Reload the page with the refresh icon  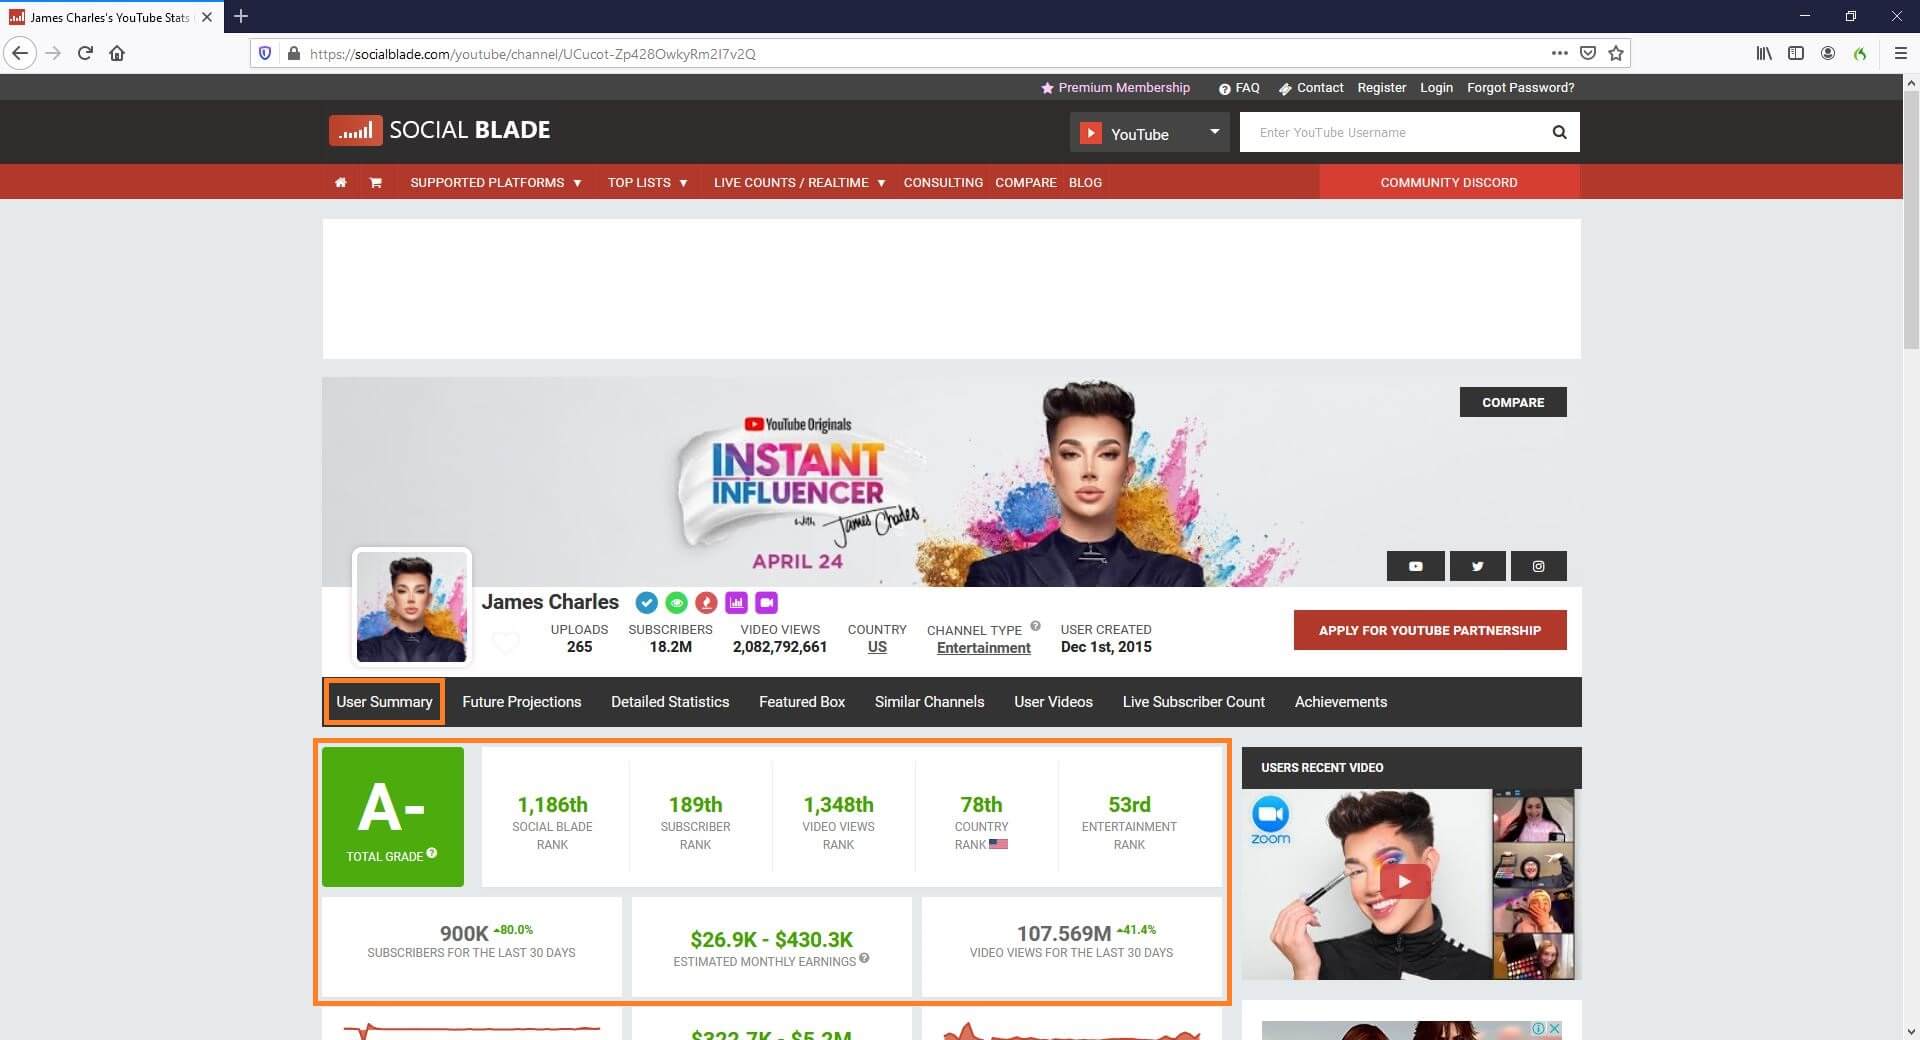click(x=85, y=53)
